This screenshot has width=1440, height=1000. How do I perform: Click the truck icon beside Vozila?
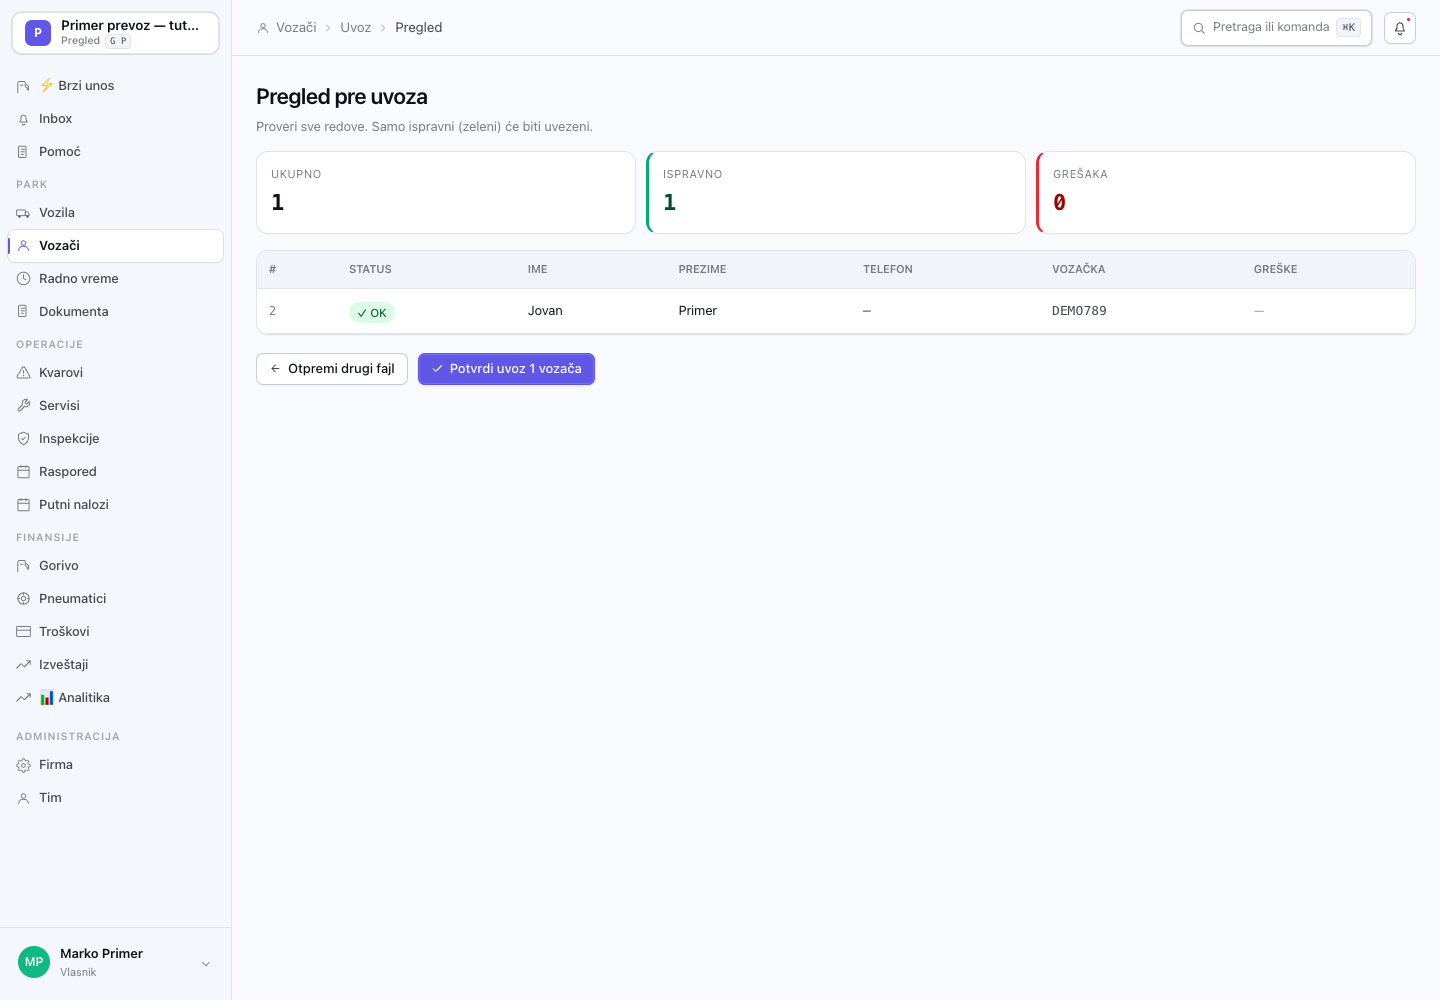[x=23, y=213]
